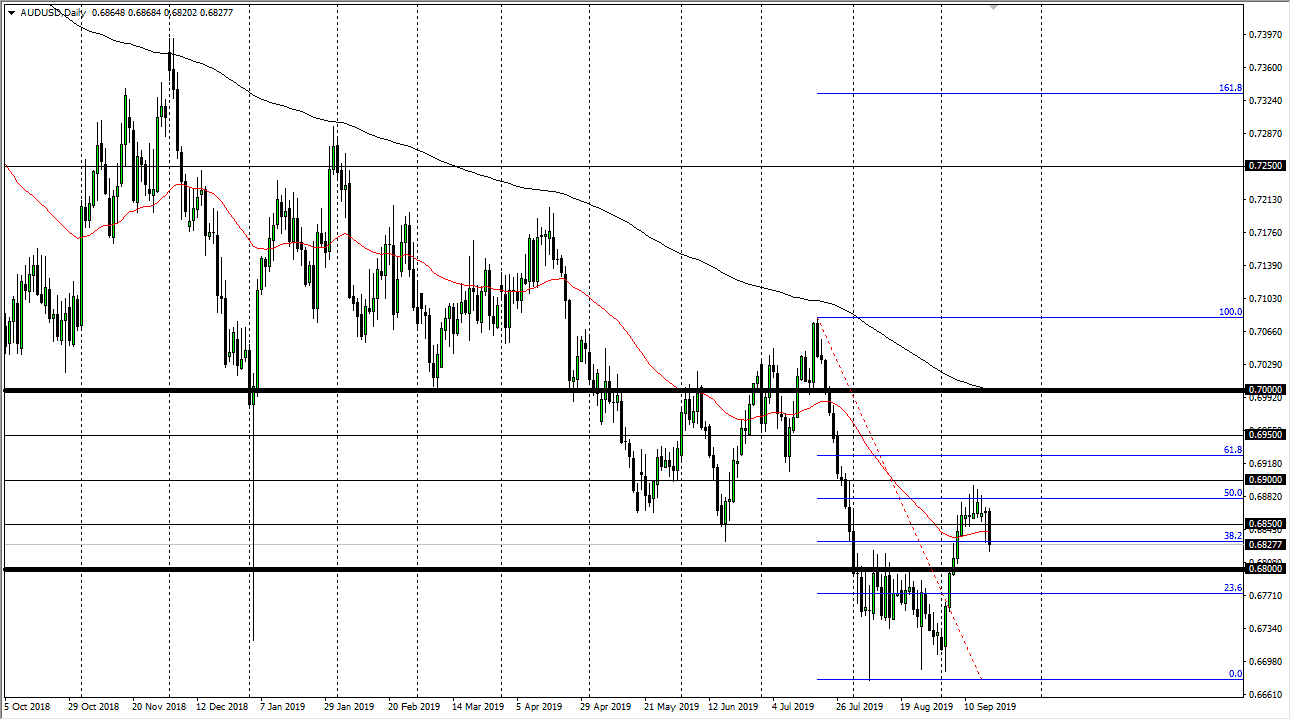Click the 10 Sep 2019 date label
The height and width of the screenshot is (720, 1291).
point(991,706)
